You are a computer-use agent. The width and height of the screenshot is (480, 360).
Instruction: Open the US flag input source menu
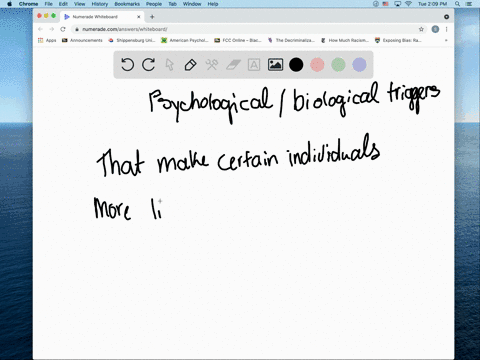point(386,4)
